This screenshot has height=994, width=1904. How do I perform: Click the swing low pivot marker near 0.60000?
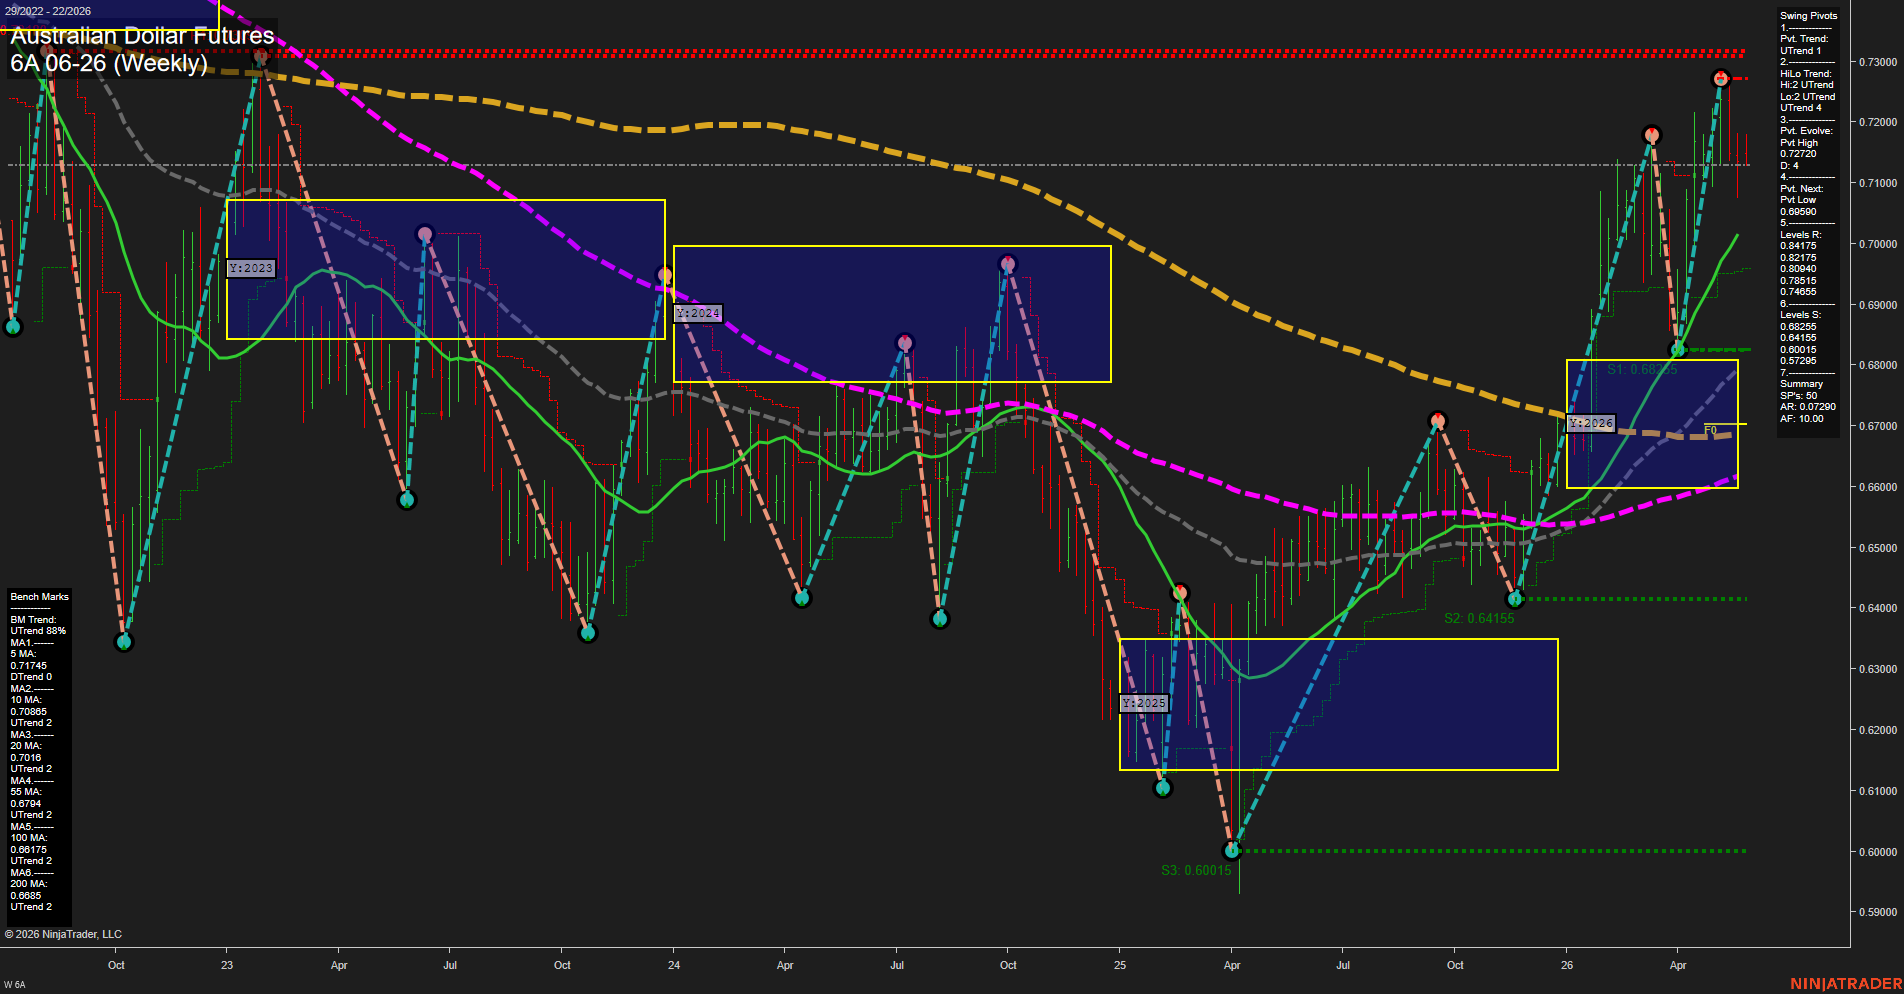point(1232,850)
